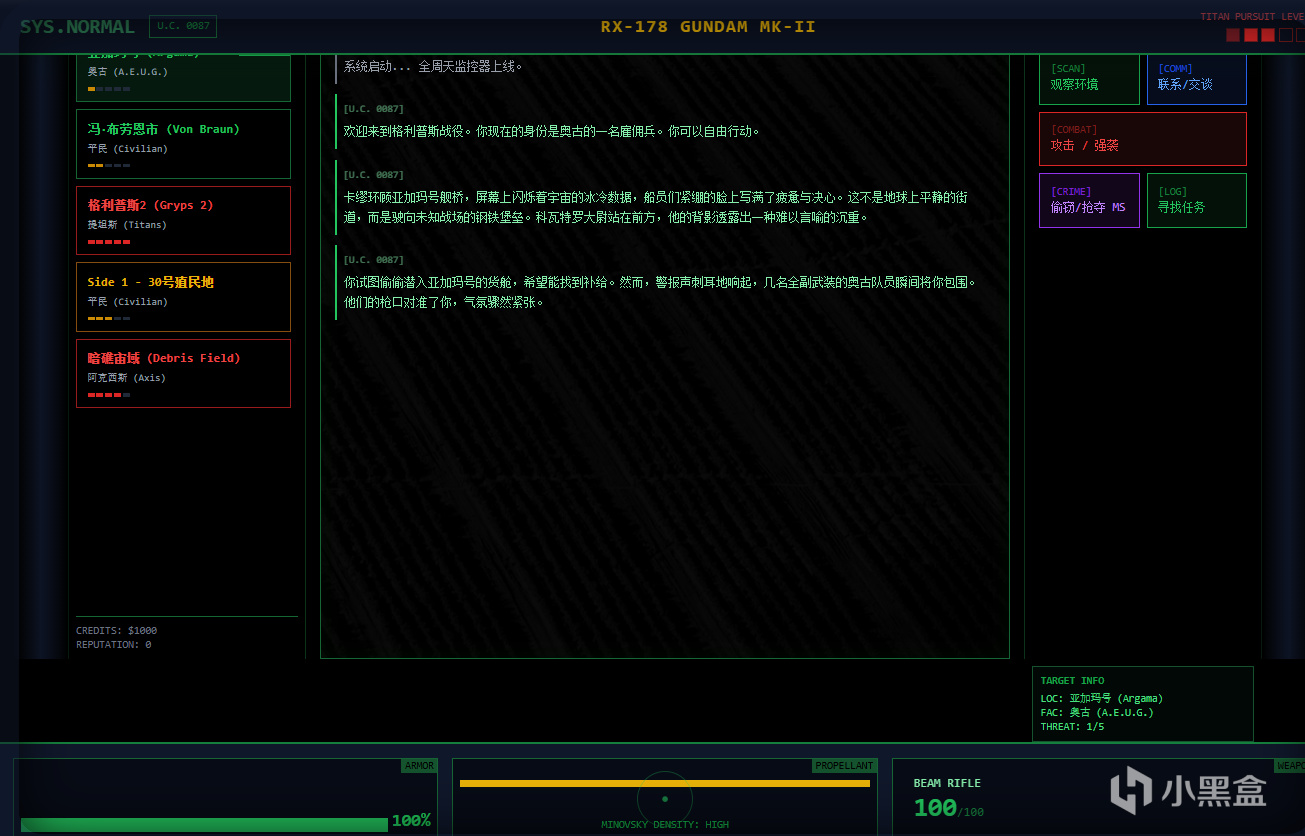Open the [COMM] 联系/交谈 action
This screenshot has width=1305, height=836.
(1196, 79)
